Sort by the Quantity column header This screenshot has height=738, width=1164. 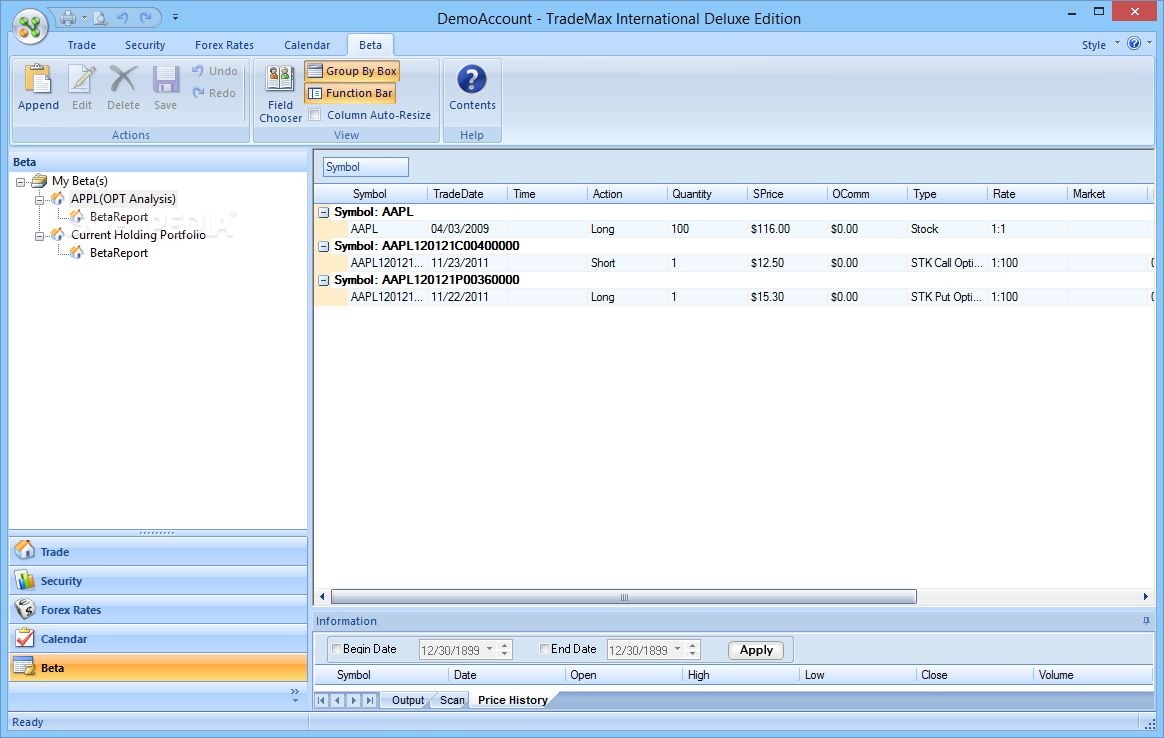point(707,194)
